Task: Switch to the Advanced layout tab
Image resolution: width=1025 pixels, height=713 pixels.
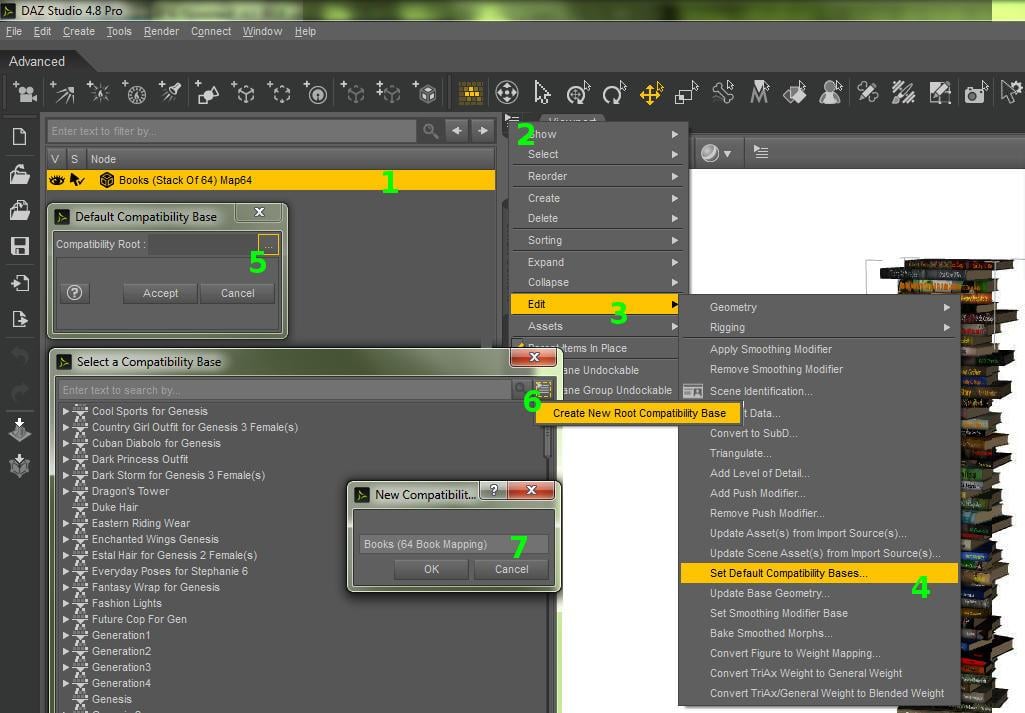Action: (37, 61)
